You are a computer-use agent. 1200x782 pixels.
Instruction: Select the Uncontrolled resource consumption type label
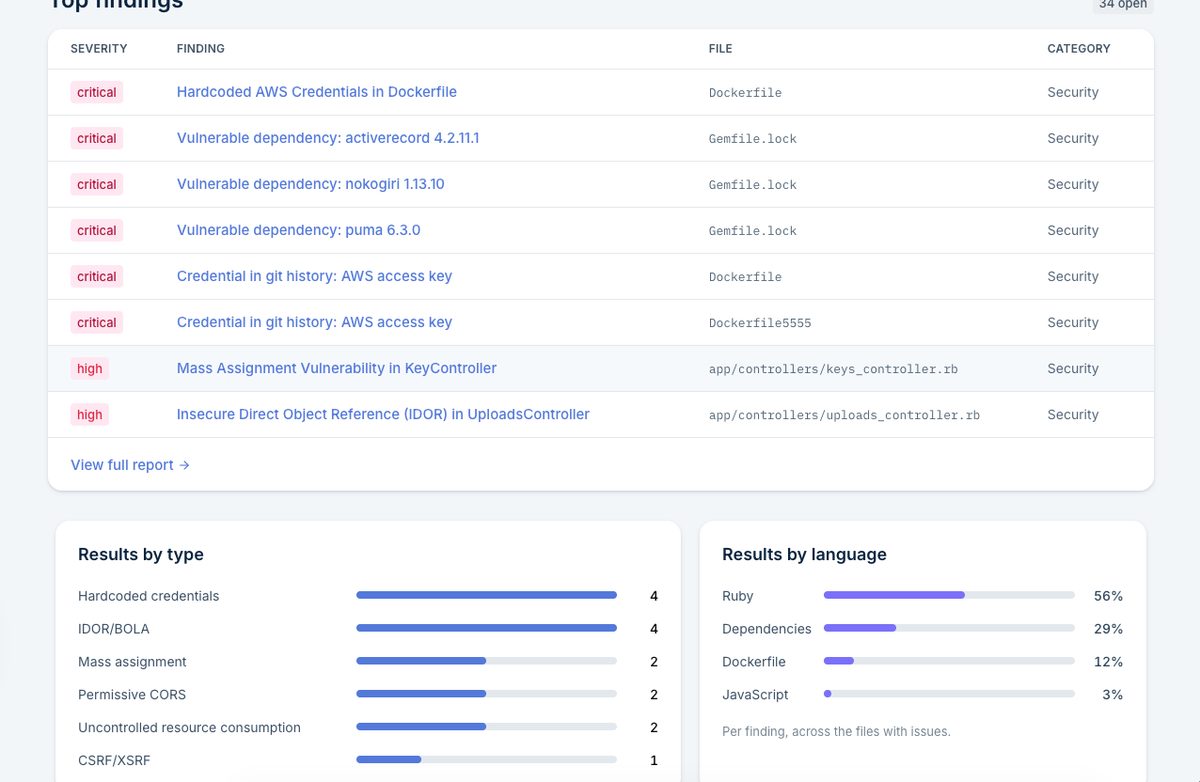(x=189, y=728)
